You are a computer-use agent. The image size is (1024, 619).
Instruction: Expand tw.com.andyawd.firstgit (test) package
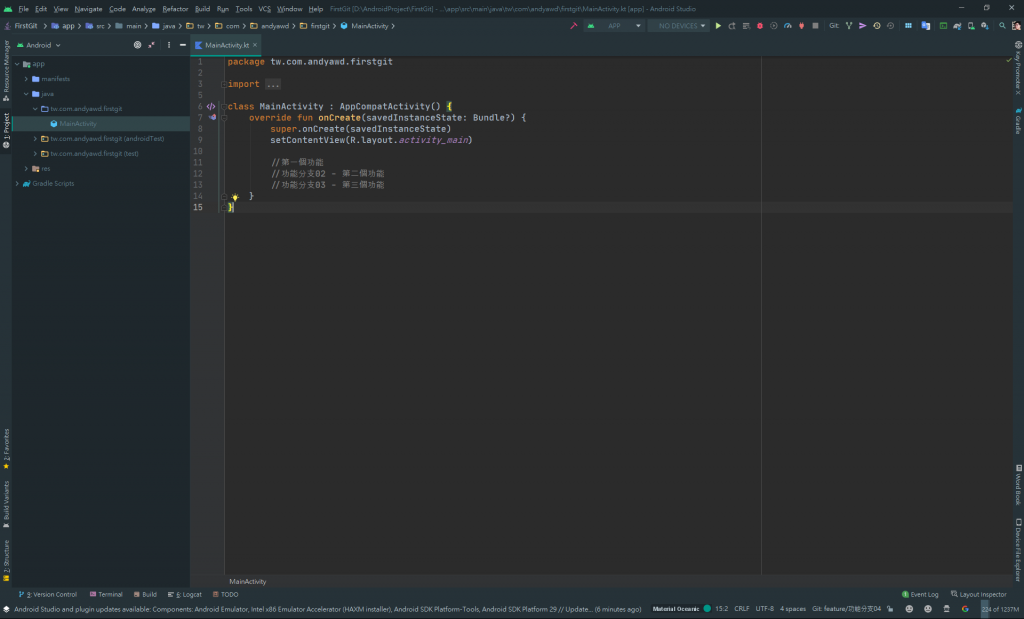pyautogui.click(x=35, y=153)
